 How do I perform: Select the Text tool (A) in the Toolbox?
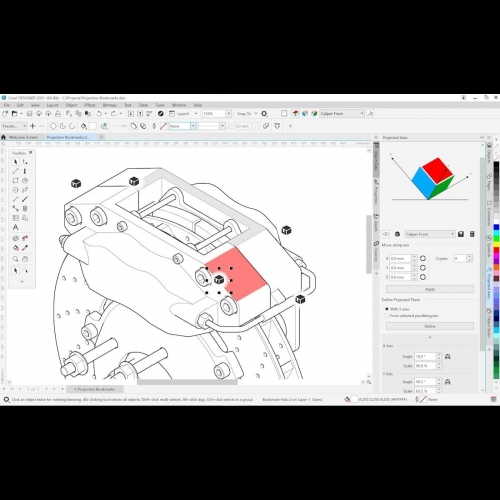(15, 227)
